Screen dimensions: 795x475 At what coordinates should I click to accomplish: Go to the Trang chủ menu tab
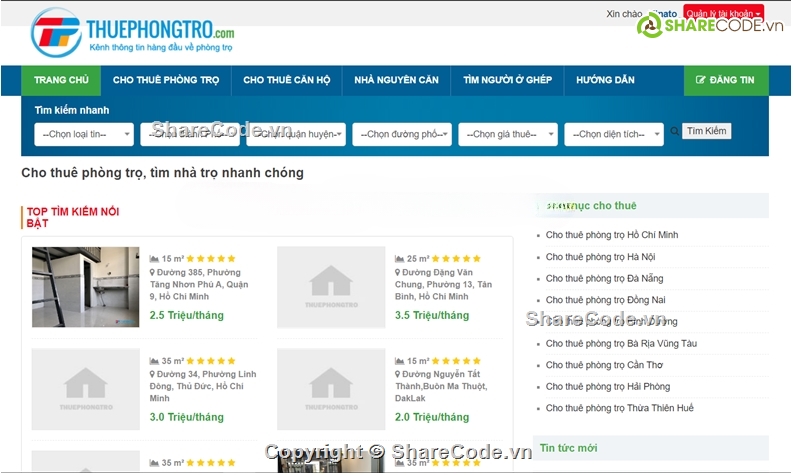(x=61, y=80)
